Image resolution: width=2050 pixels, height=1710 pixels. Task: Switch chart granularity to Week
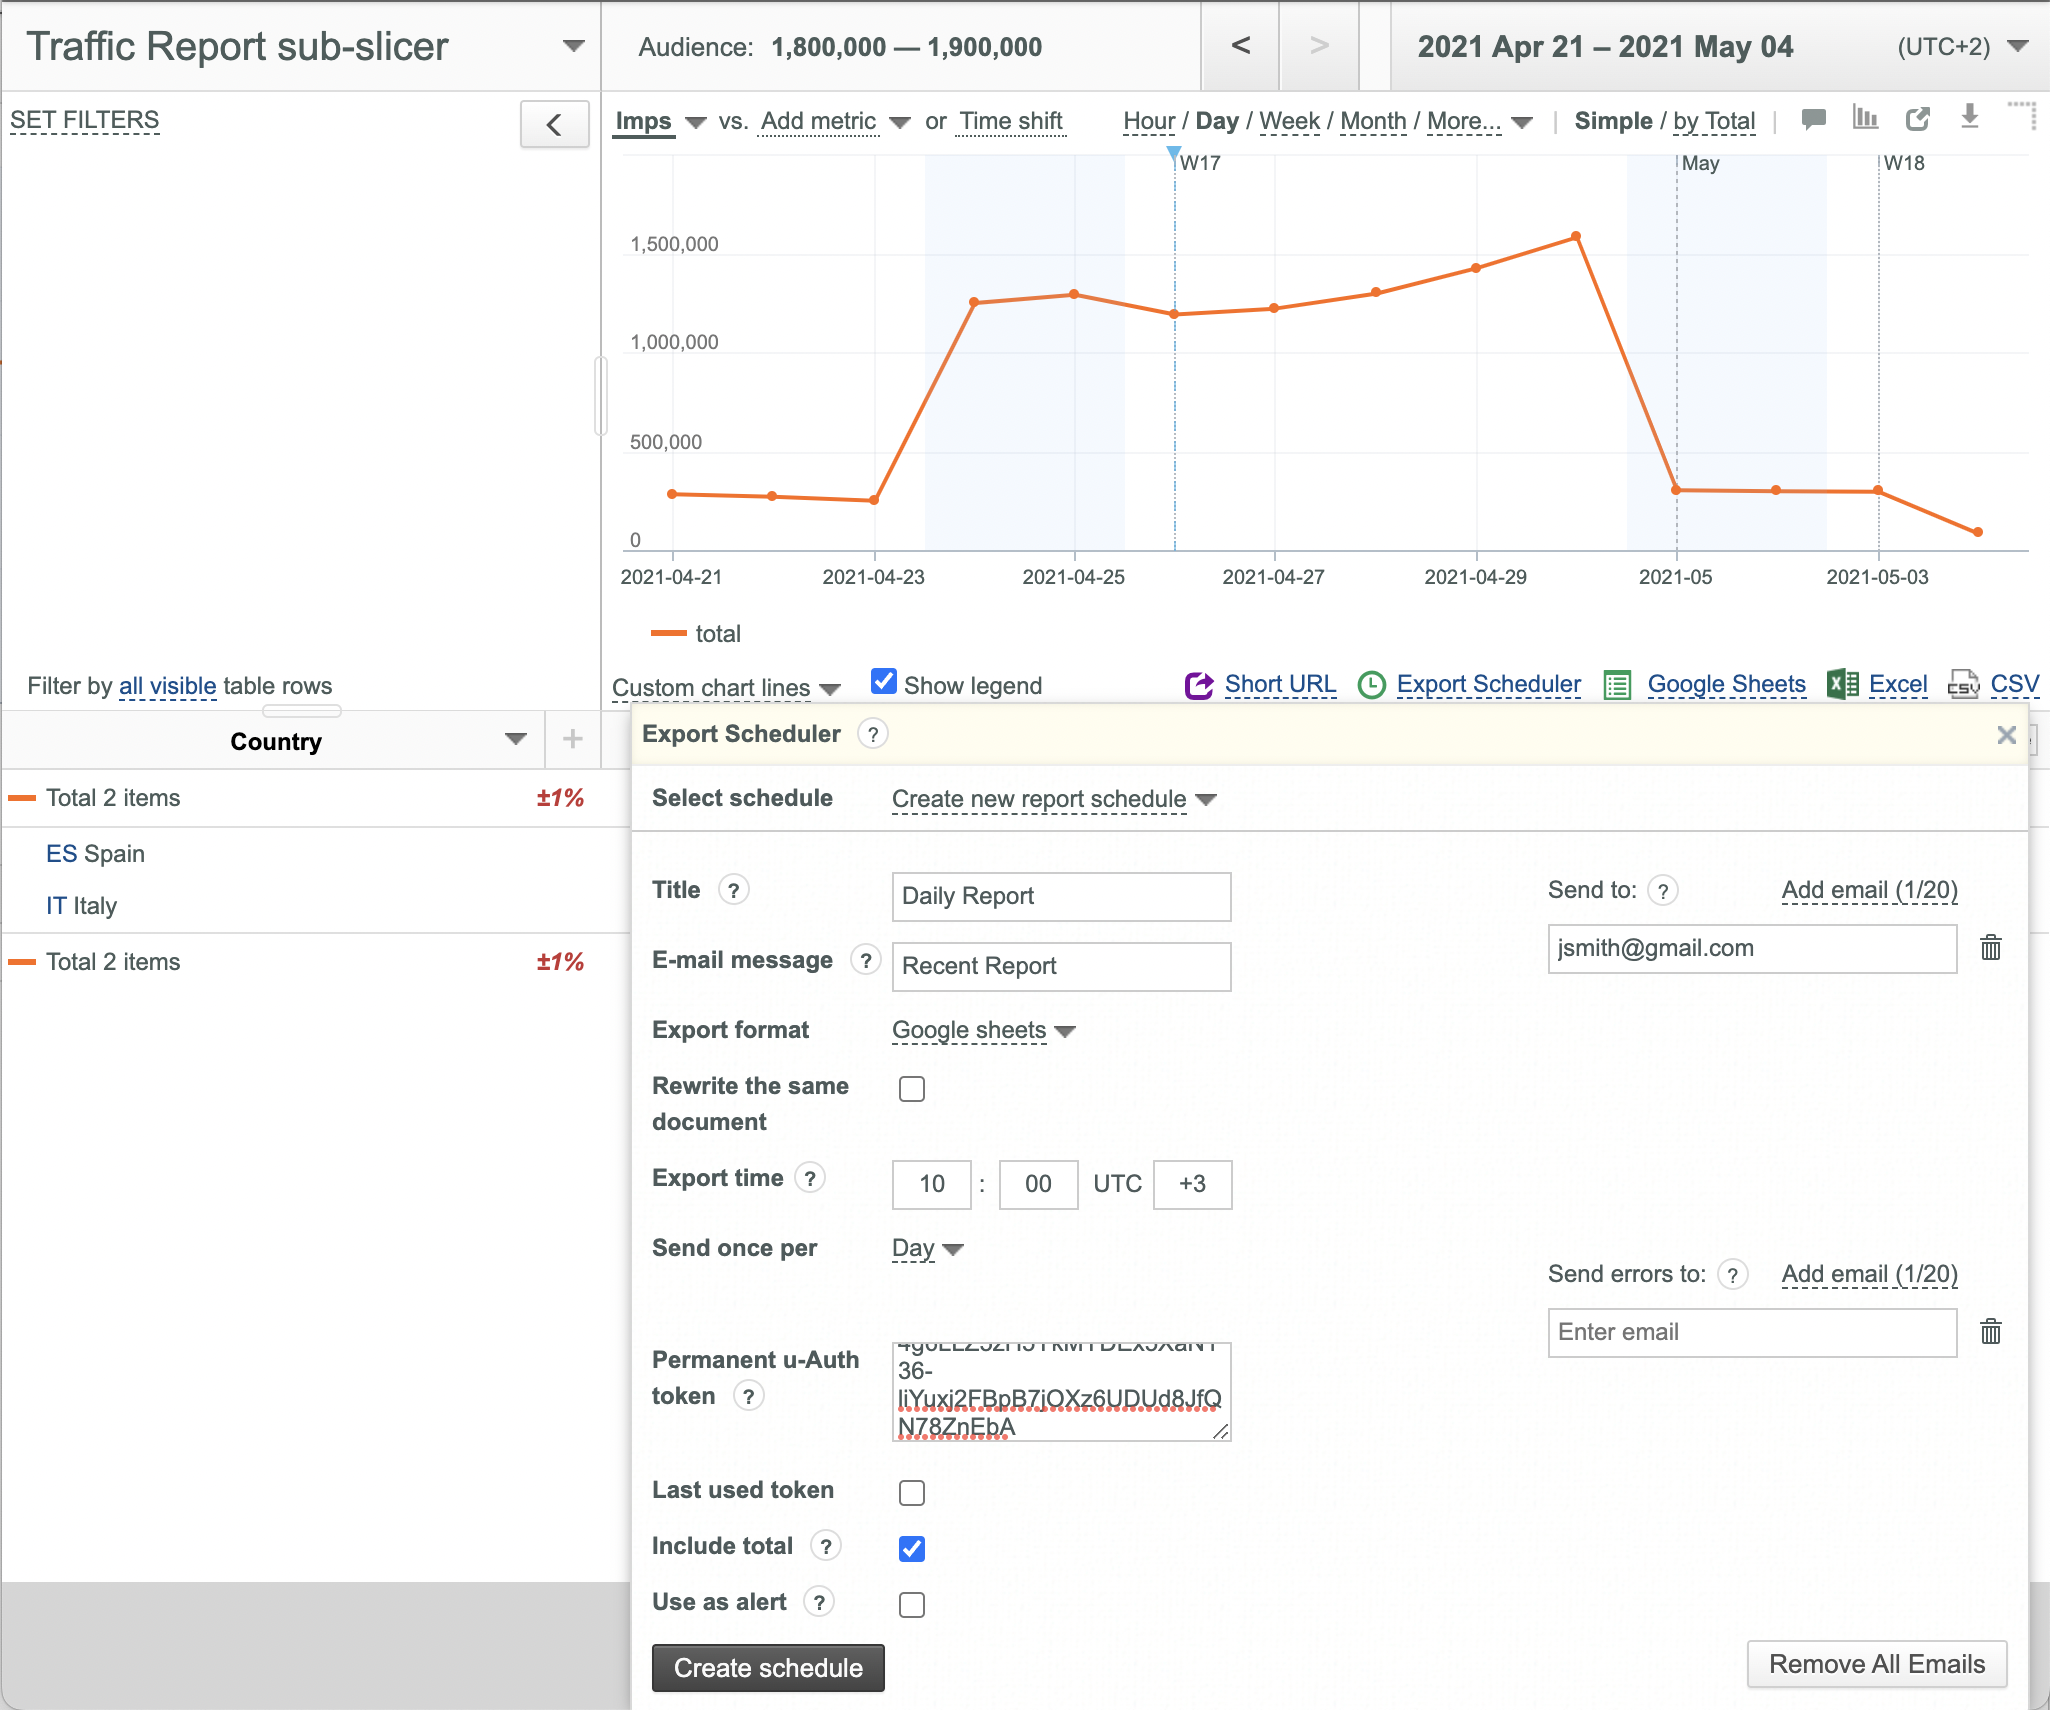pyautogui.click(x=1289, y=121)
